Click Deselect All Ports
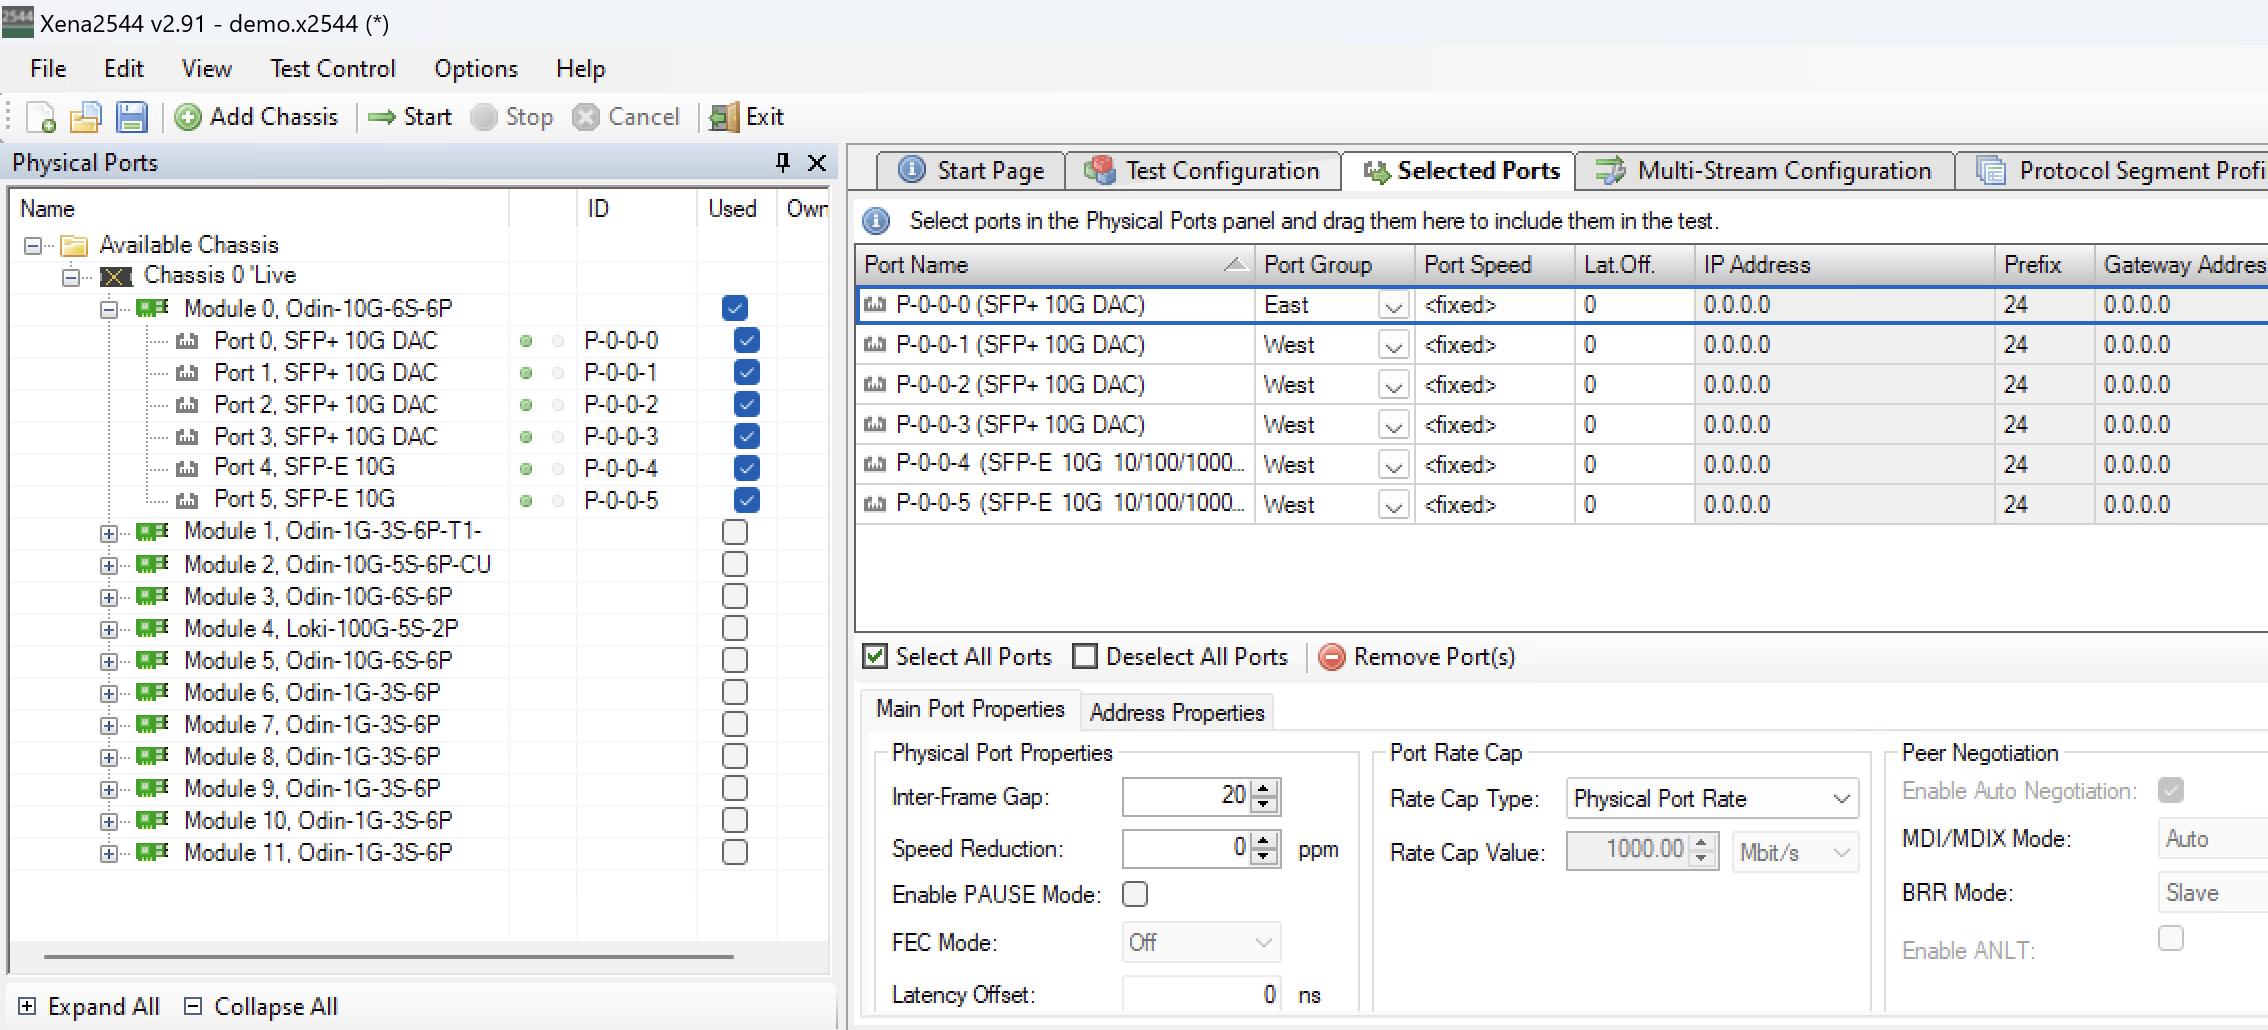The image size is (2268, 1030). coord(1180,657)
